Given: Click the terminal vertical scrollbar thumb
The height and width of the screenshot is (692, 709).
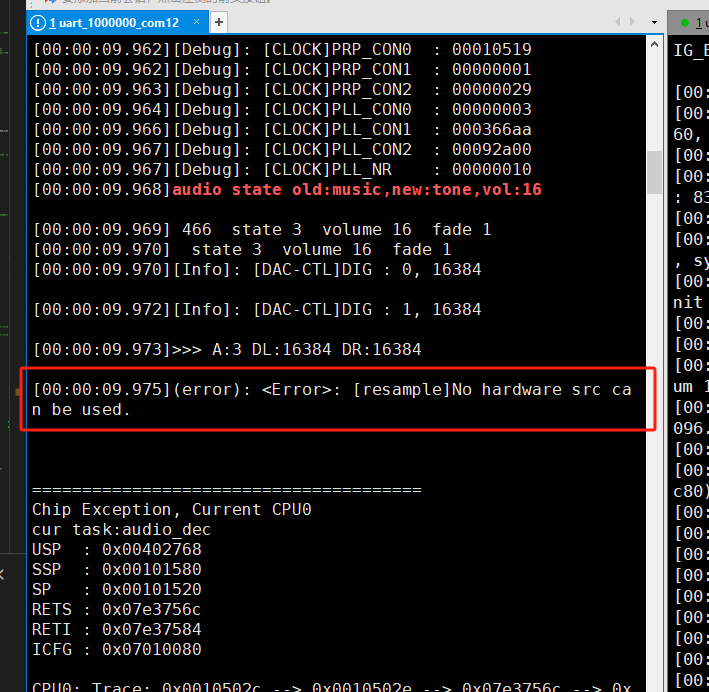Looking at the screenshot, I should pos(654,172).
